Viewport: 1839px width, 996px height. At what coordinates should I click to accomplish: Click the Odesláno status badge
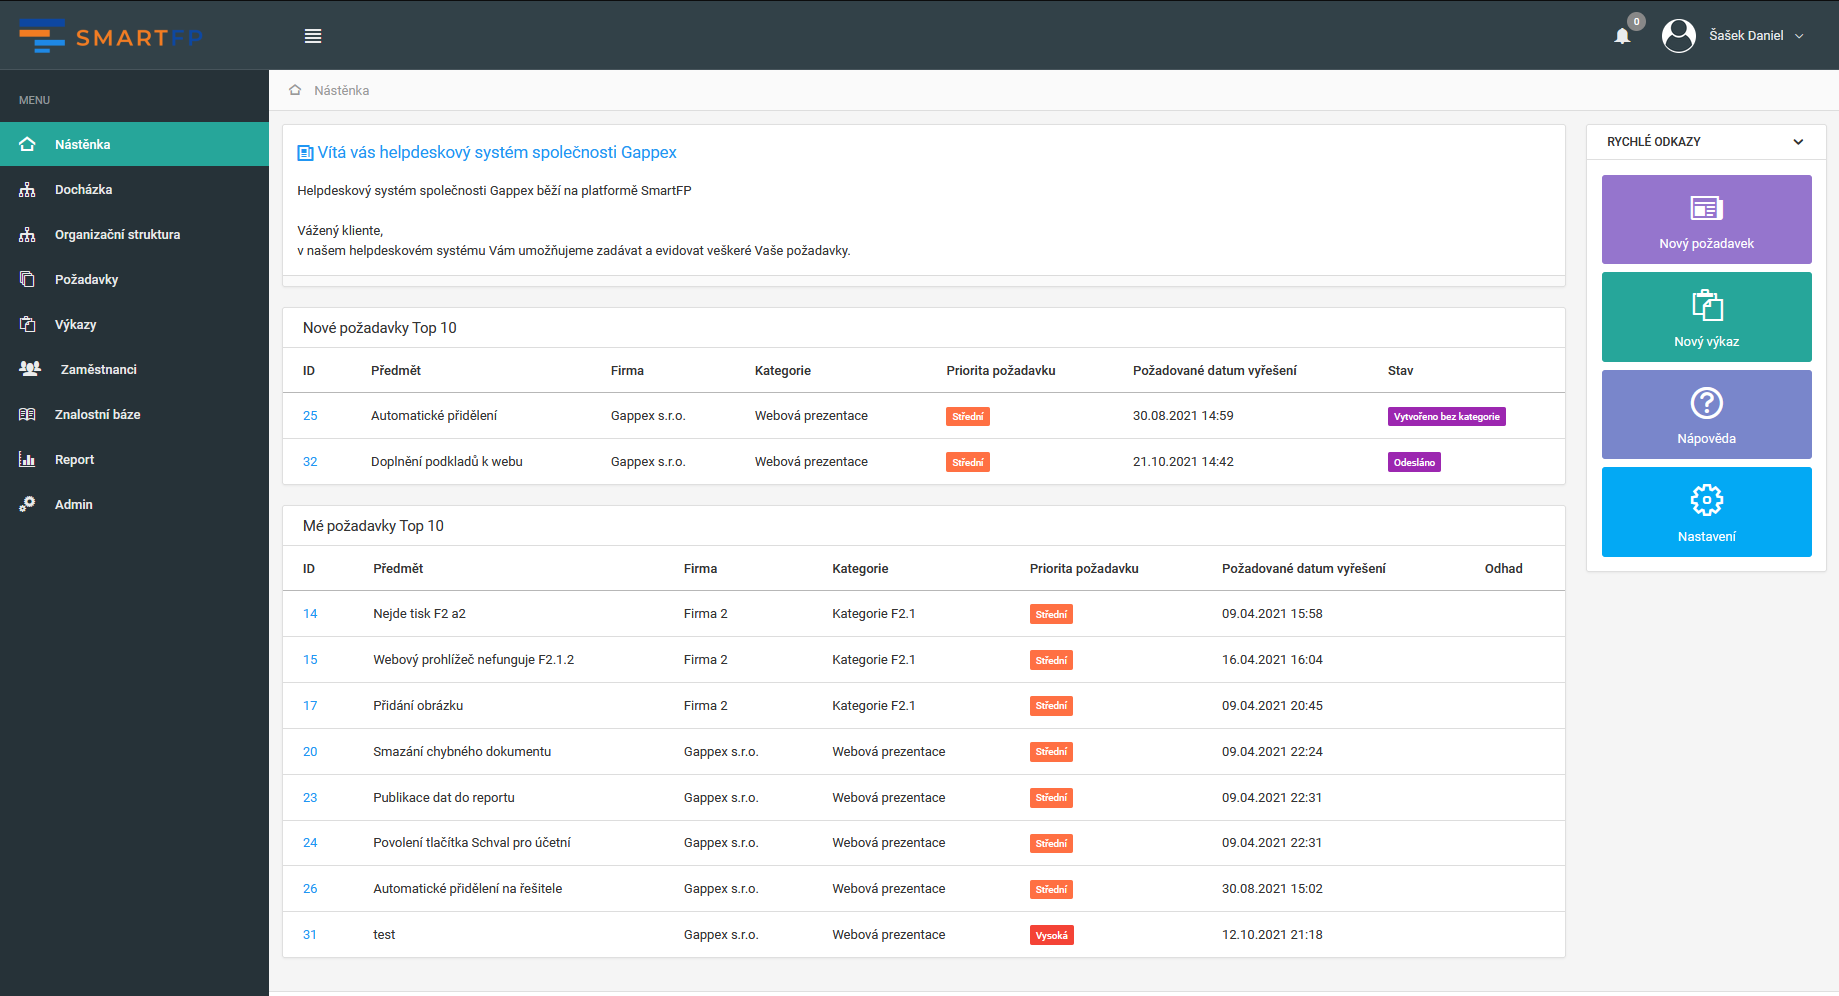pyautogui.click(x=1414, y=463)
